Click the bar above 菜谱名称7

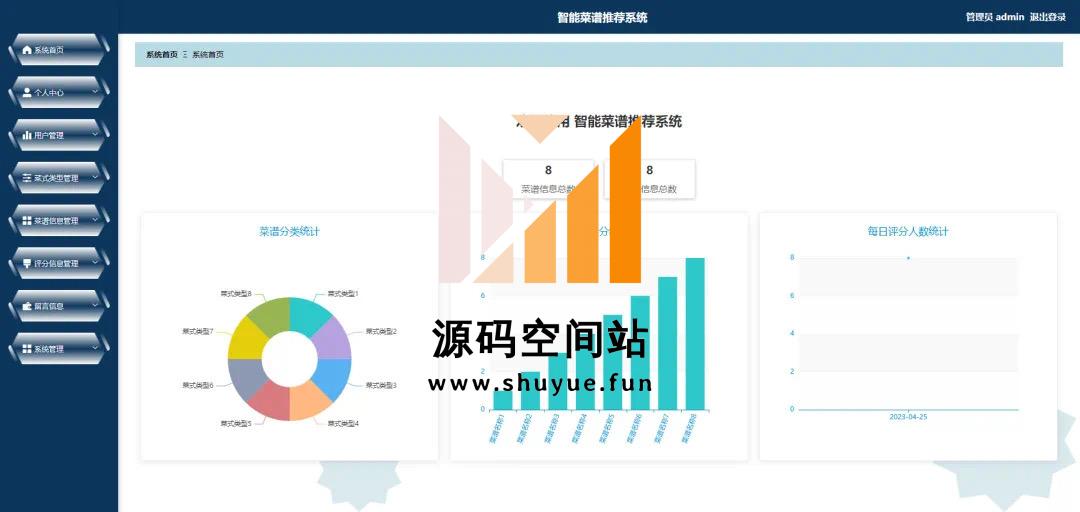pos(667,343)
